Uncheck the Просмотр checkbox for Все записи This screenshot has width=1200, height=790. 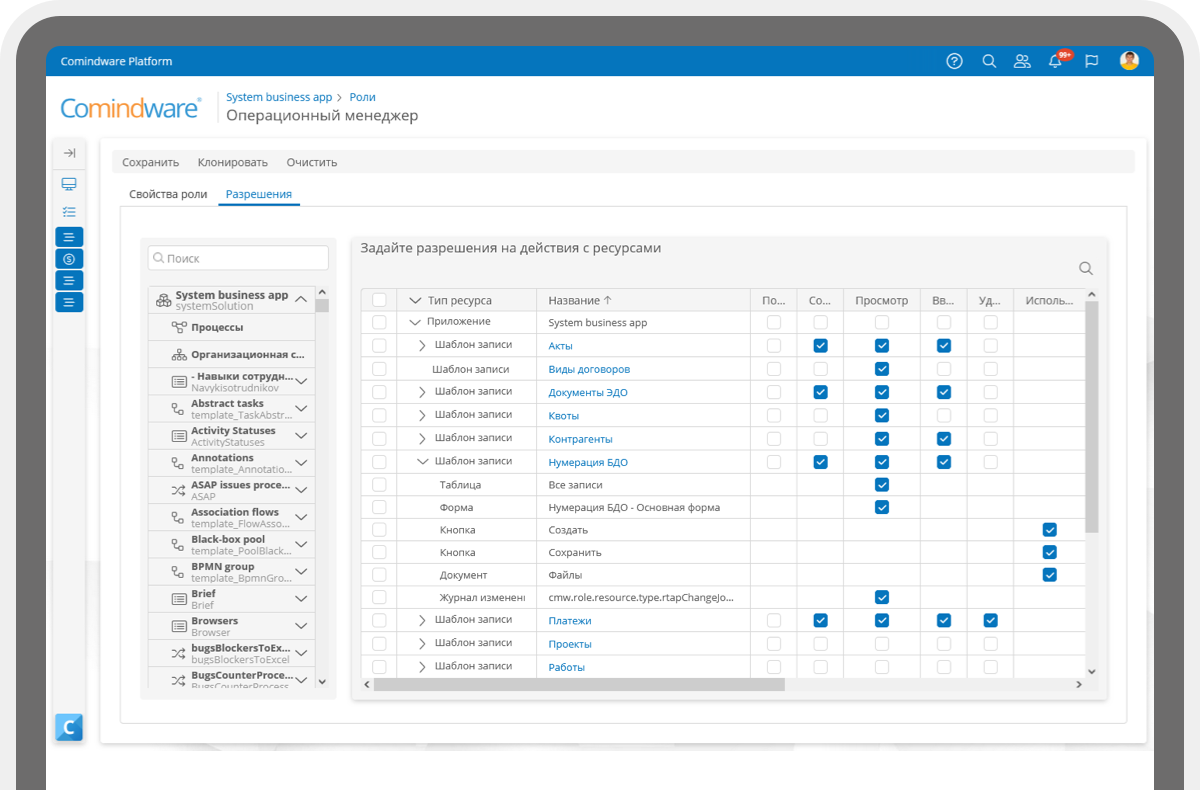pyautogui.click(x=882, y=484)
